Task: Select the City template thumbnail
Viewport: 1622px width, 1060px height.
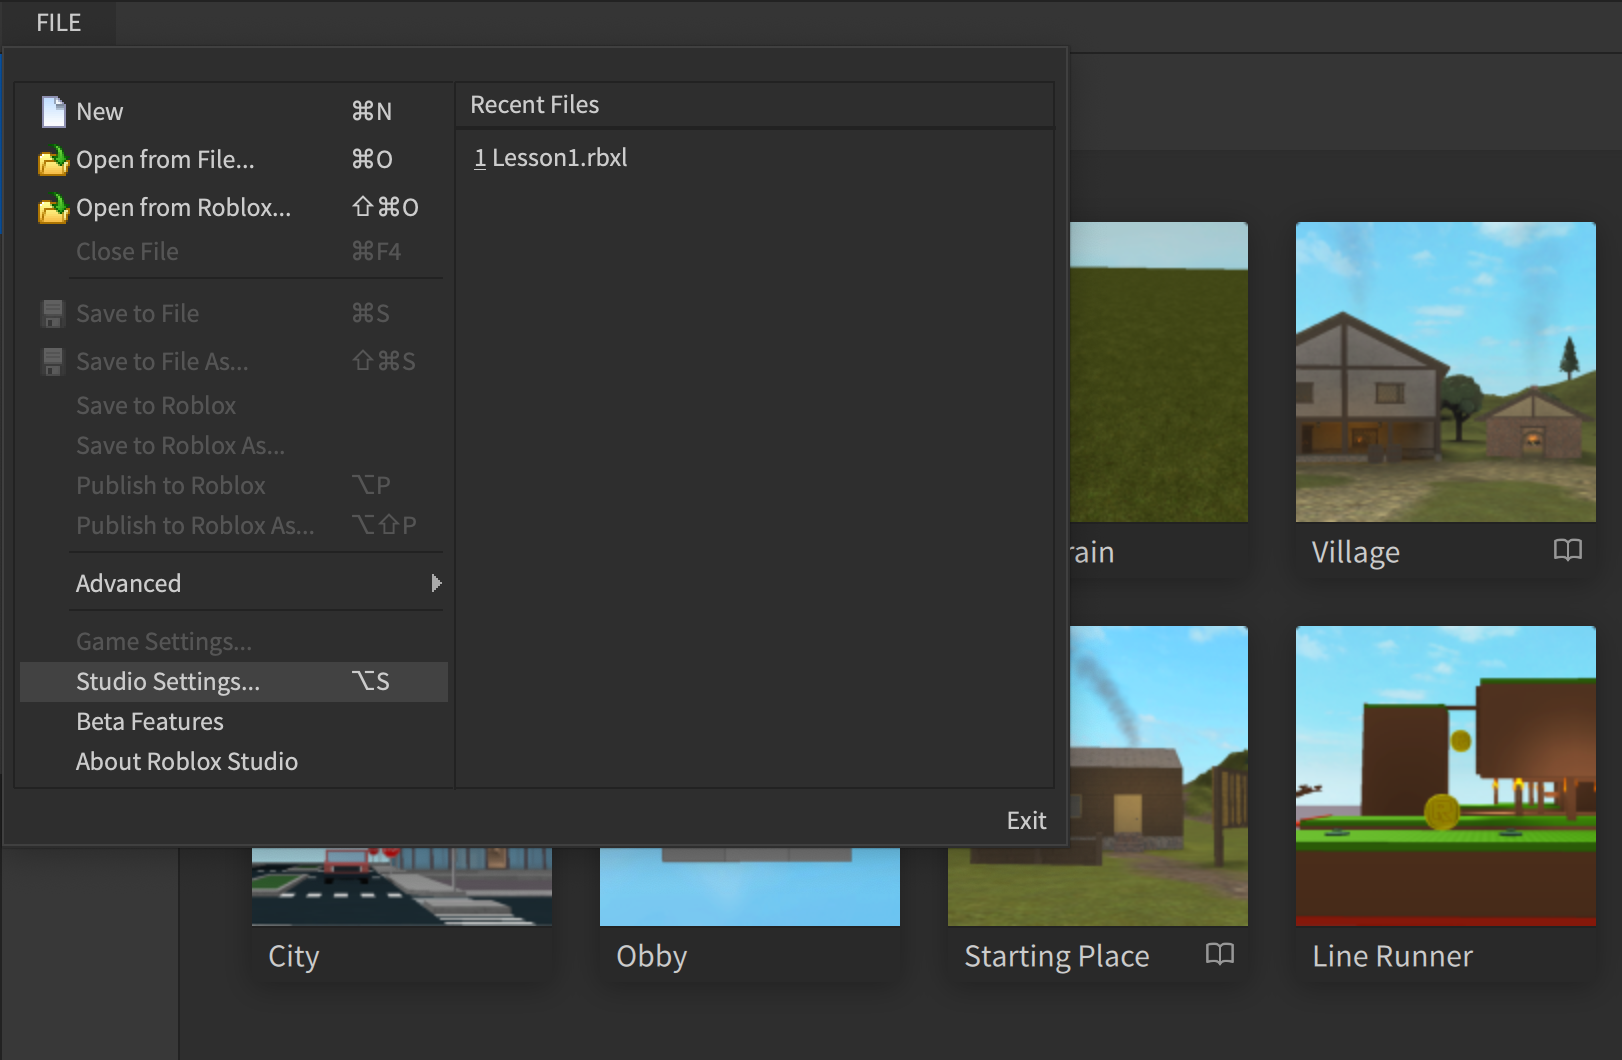Action: click(x=402, y=886)
